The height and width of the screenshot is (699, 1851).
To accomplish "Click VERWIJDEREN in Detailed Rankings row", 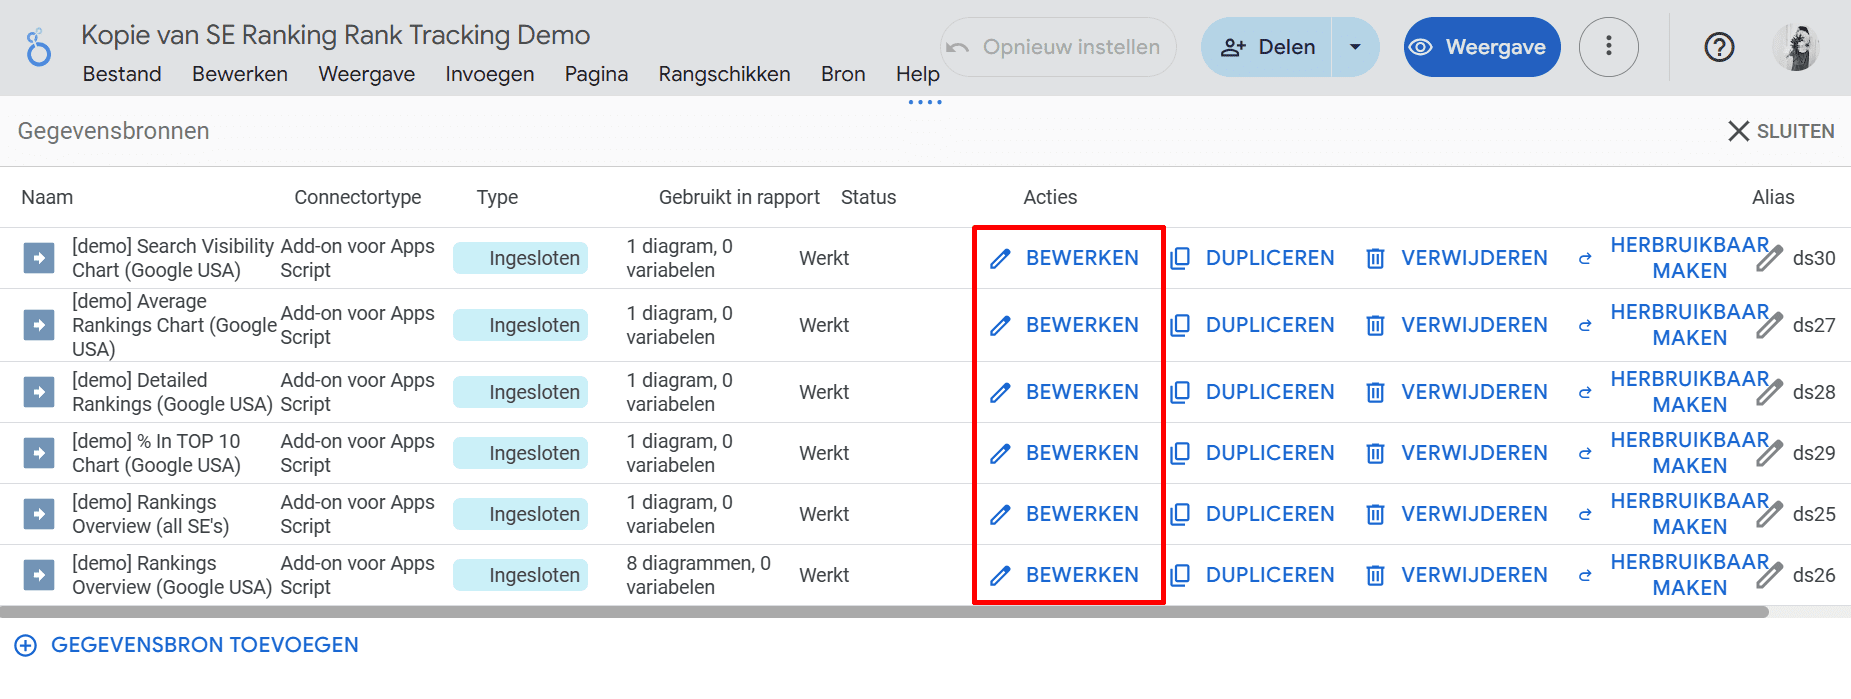I will tap(1457, 392).
